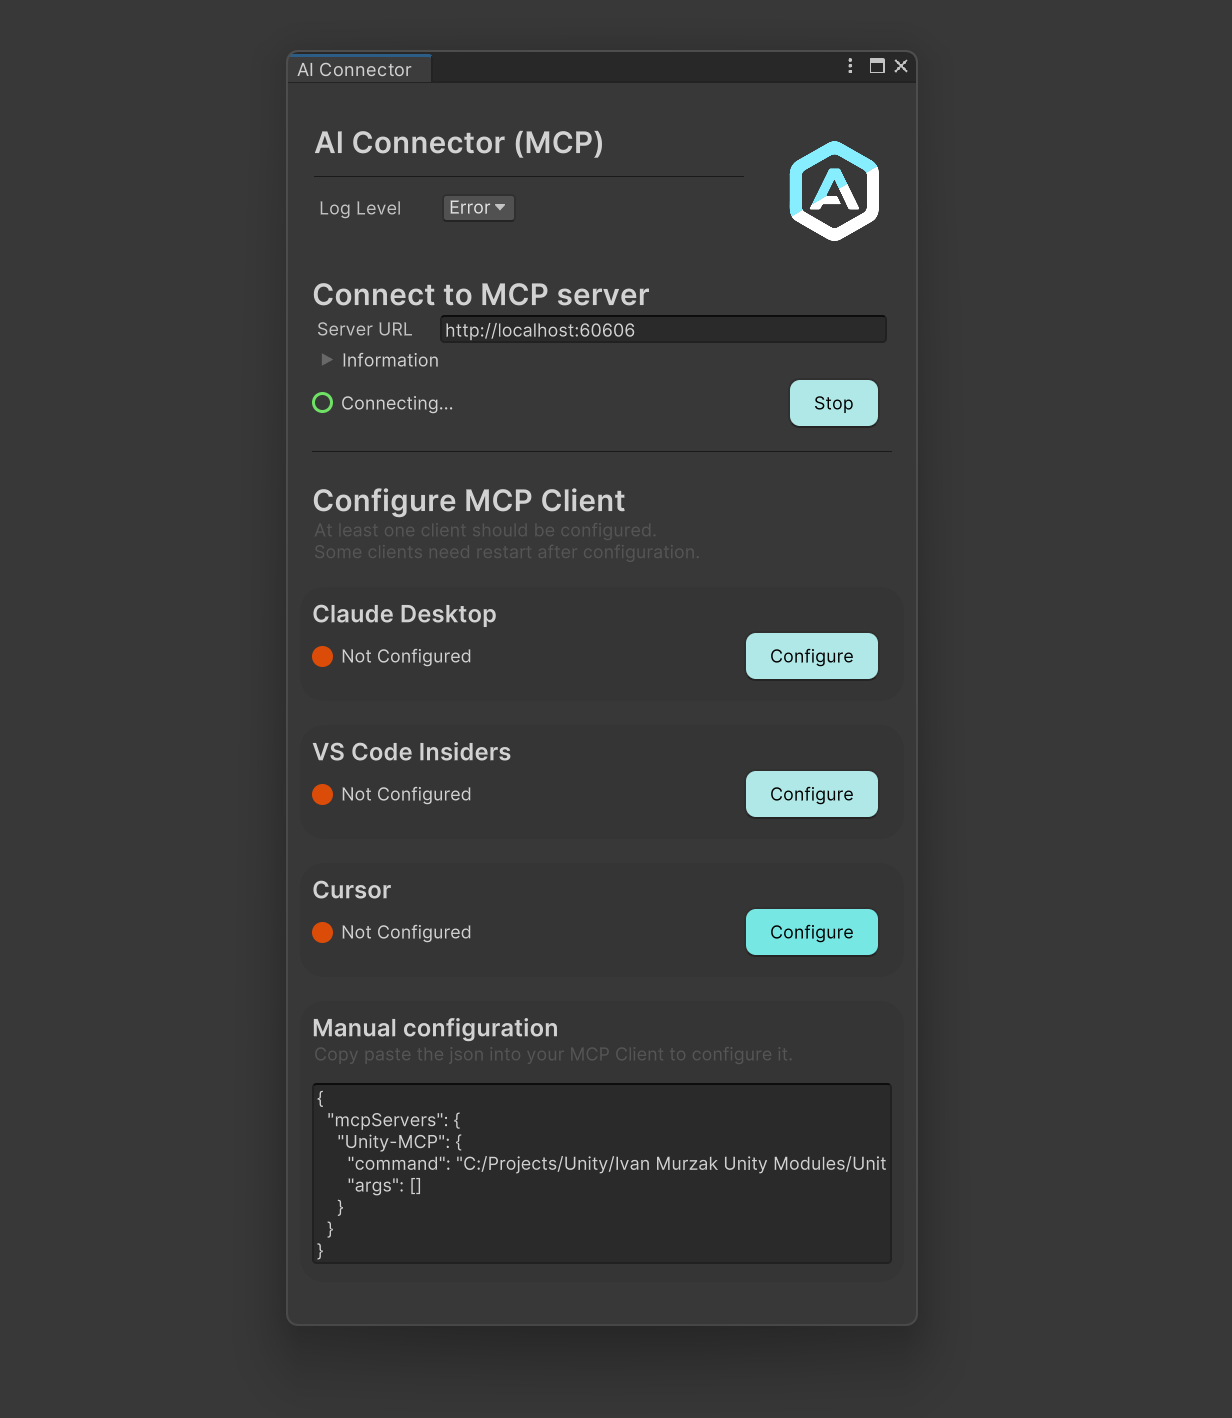
Task: Click the Cursor orange status indicator
Action: 322,932
